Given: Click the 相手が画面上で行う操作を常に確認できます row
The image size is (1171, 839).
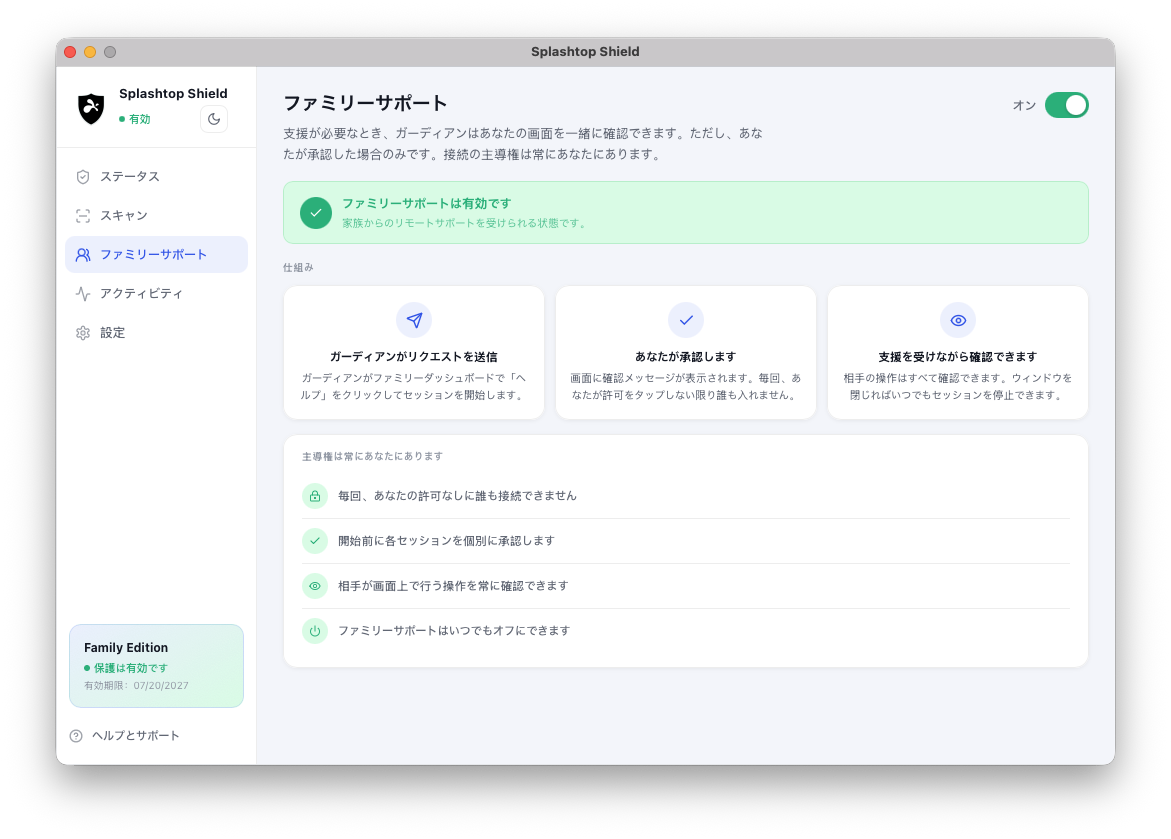Looking at the screenshot, I should (x=686, y=586).
